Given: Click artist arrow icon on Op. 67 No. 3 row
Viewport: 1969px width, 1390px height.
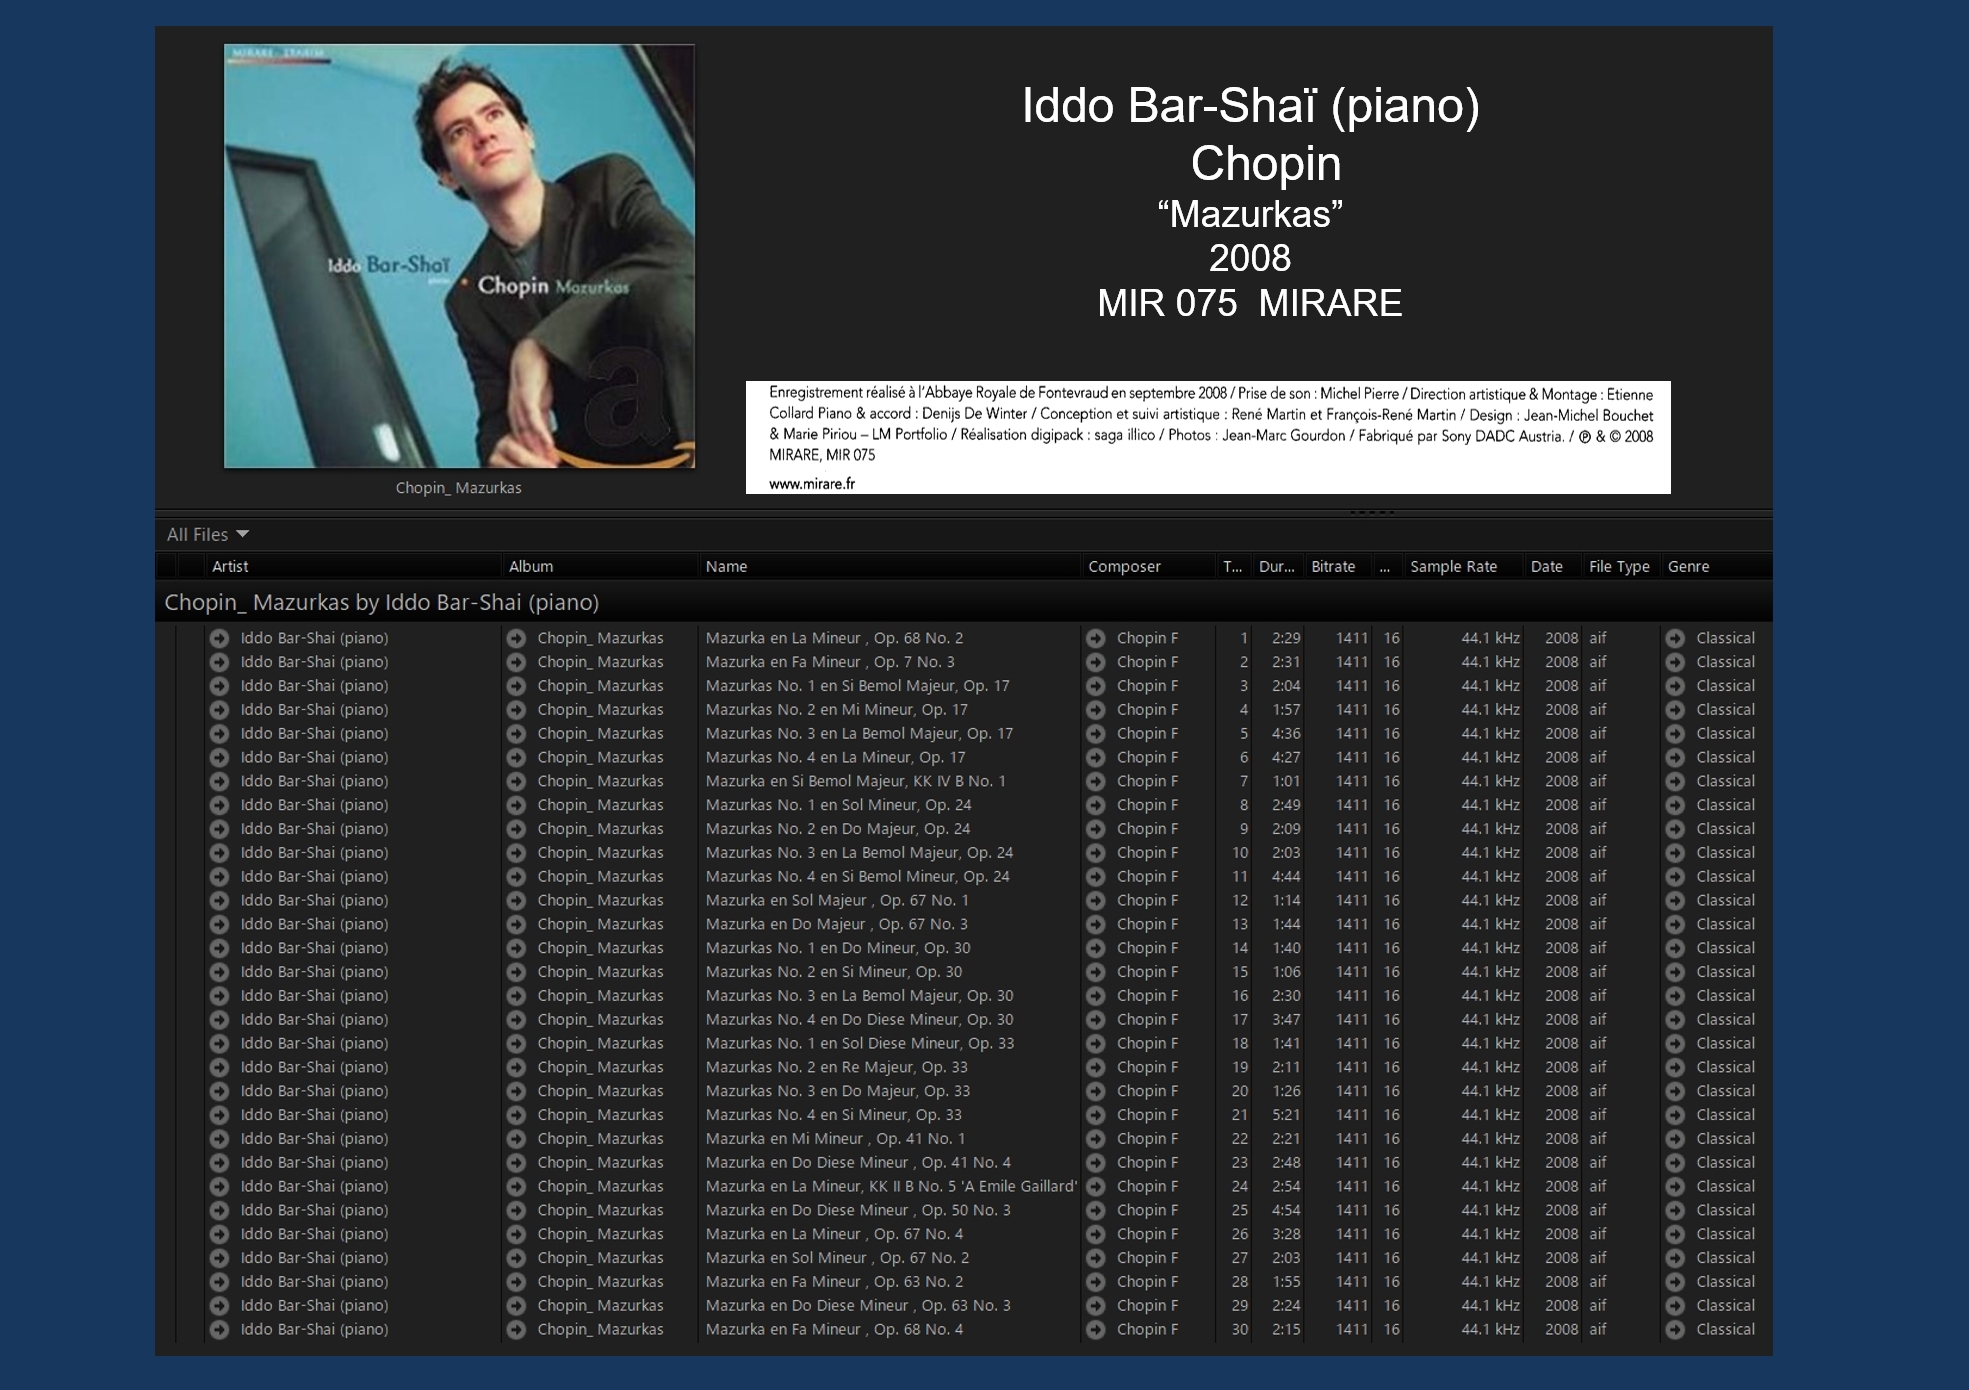Looking at the screenshot, I should pyautogui.click(x=219, y=924).
